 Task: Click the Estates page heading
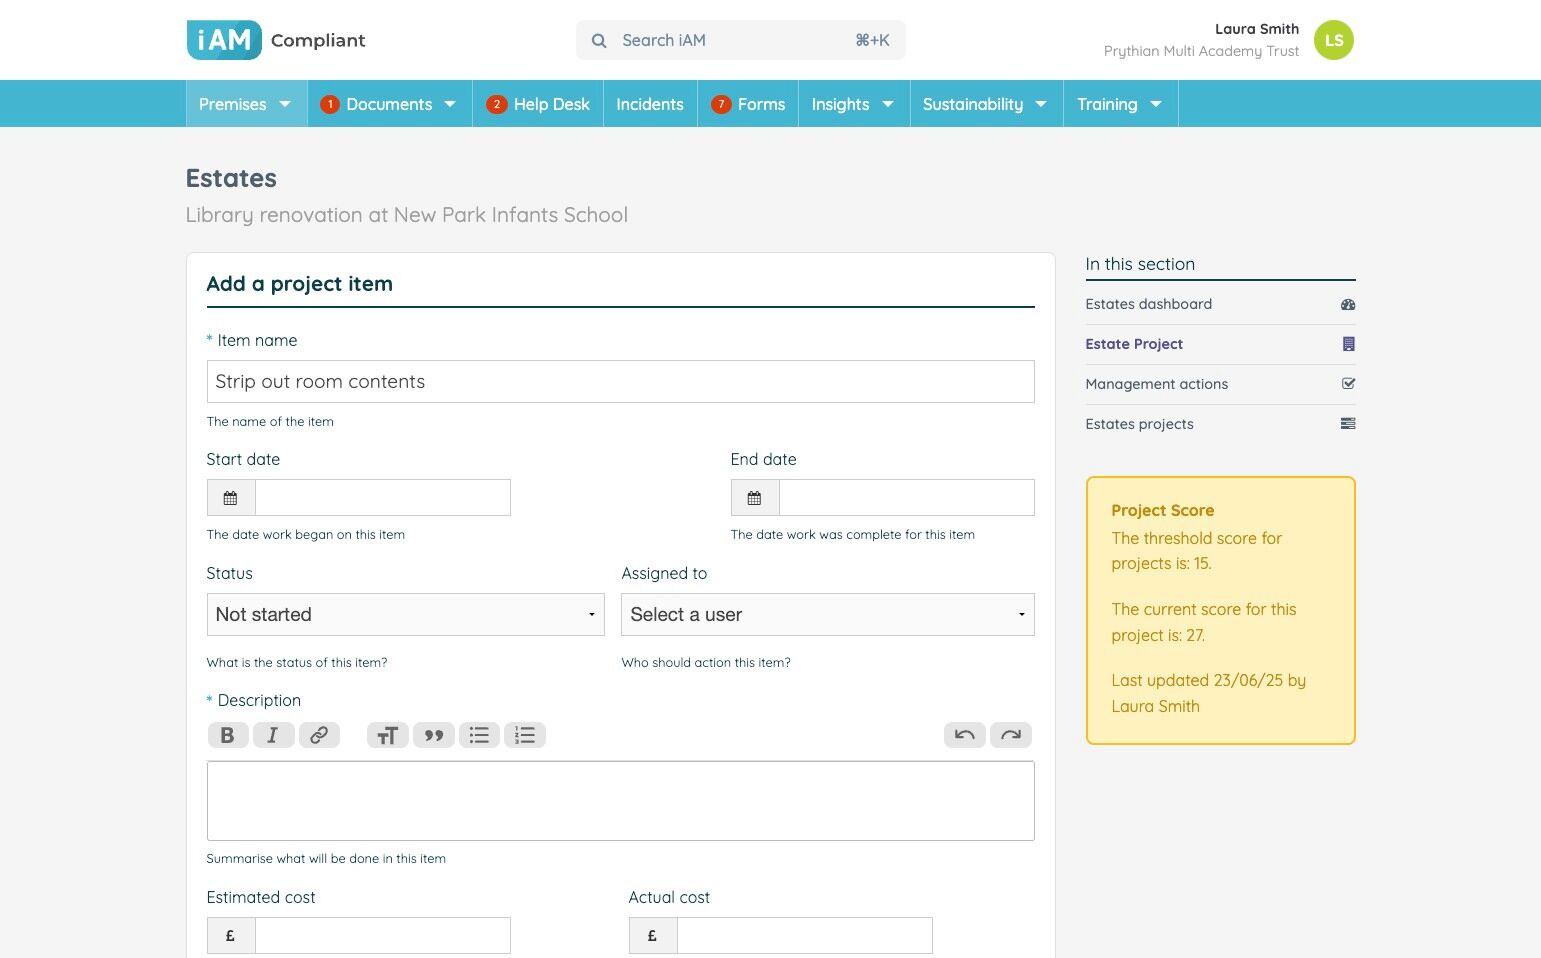(231, 179)
